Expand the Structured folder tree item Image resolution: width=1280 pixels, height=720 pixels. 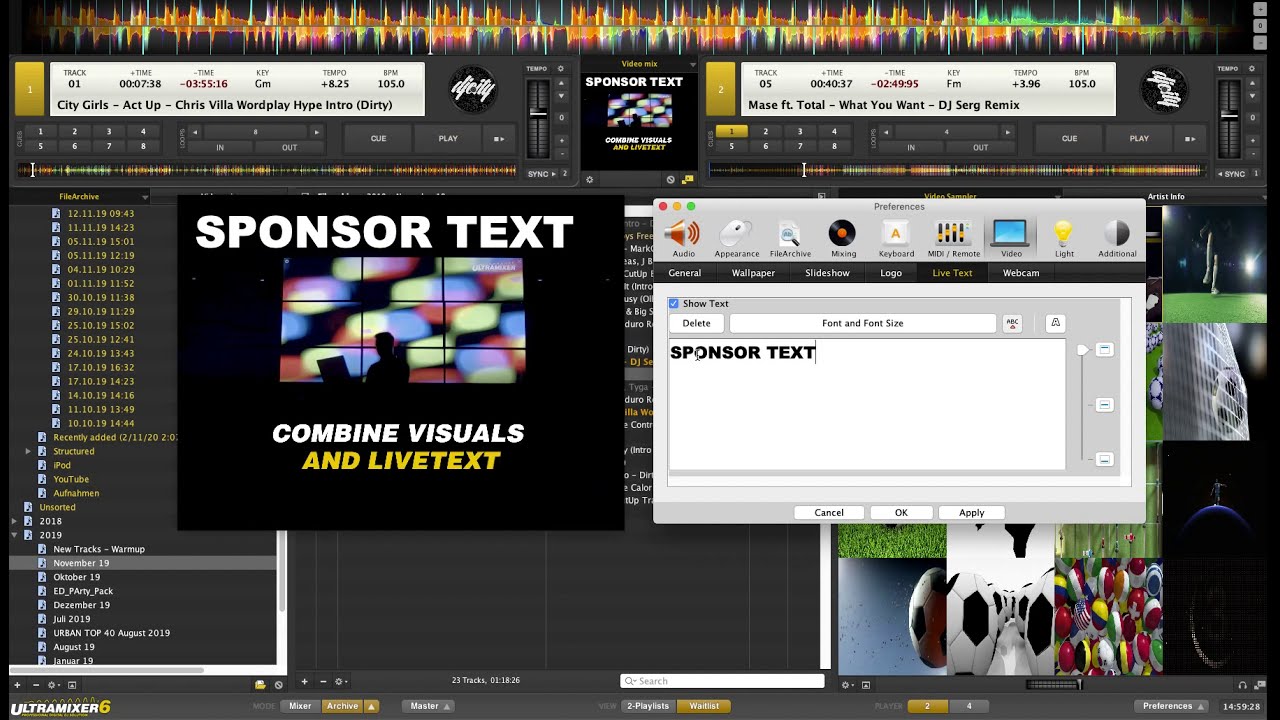28,451
